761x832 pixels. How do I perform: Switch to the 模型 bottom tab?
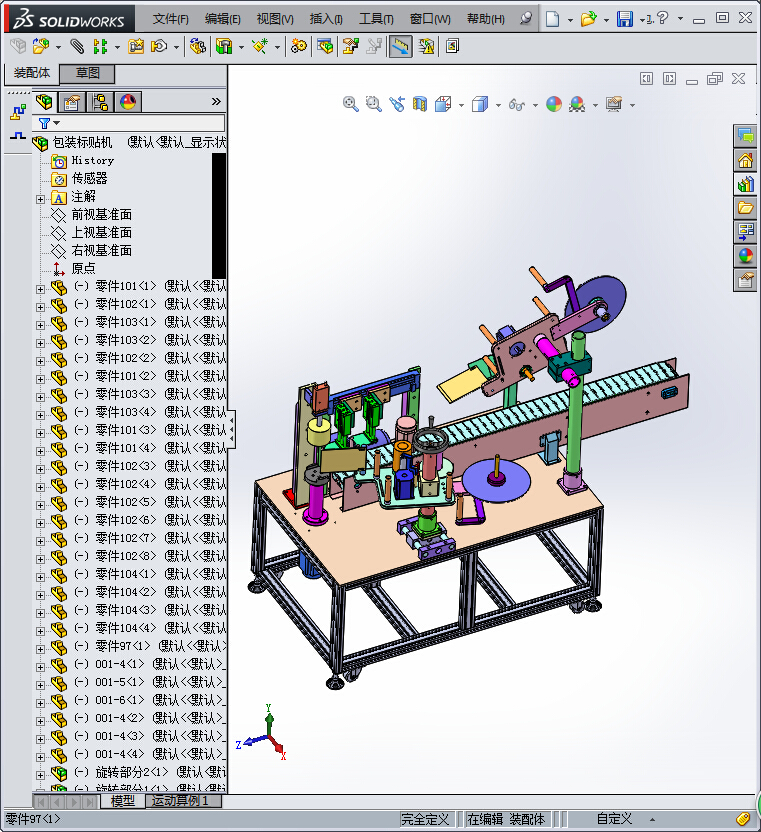pyautogui.click(x=122, y=801)
